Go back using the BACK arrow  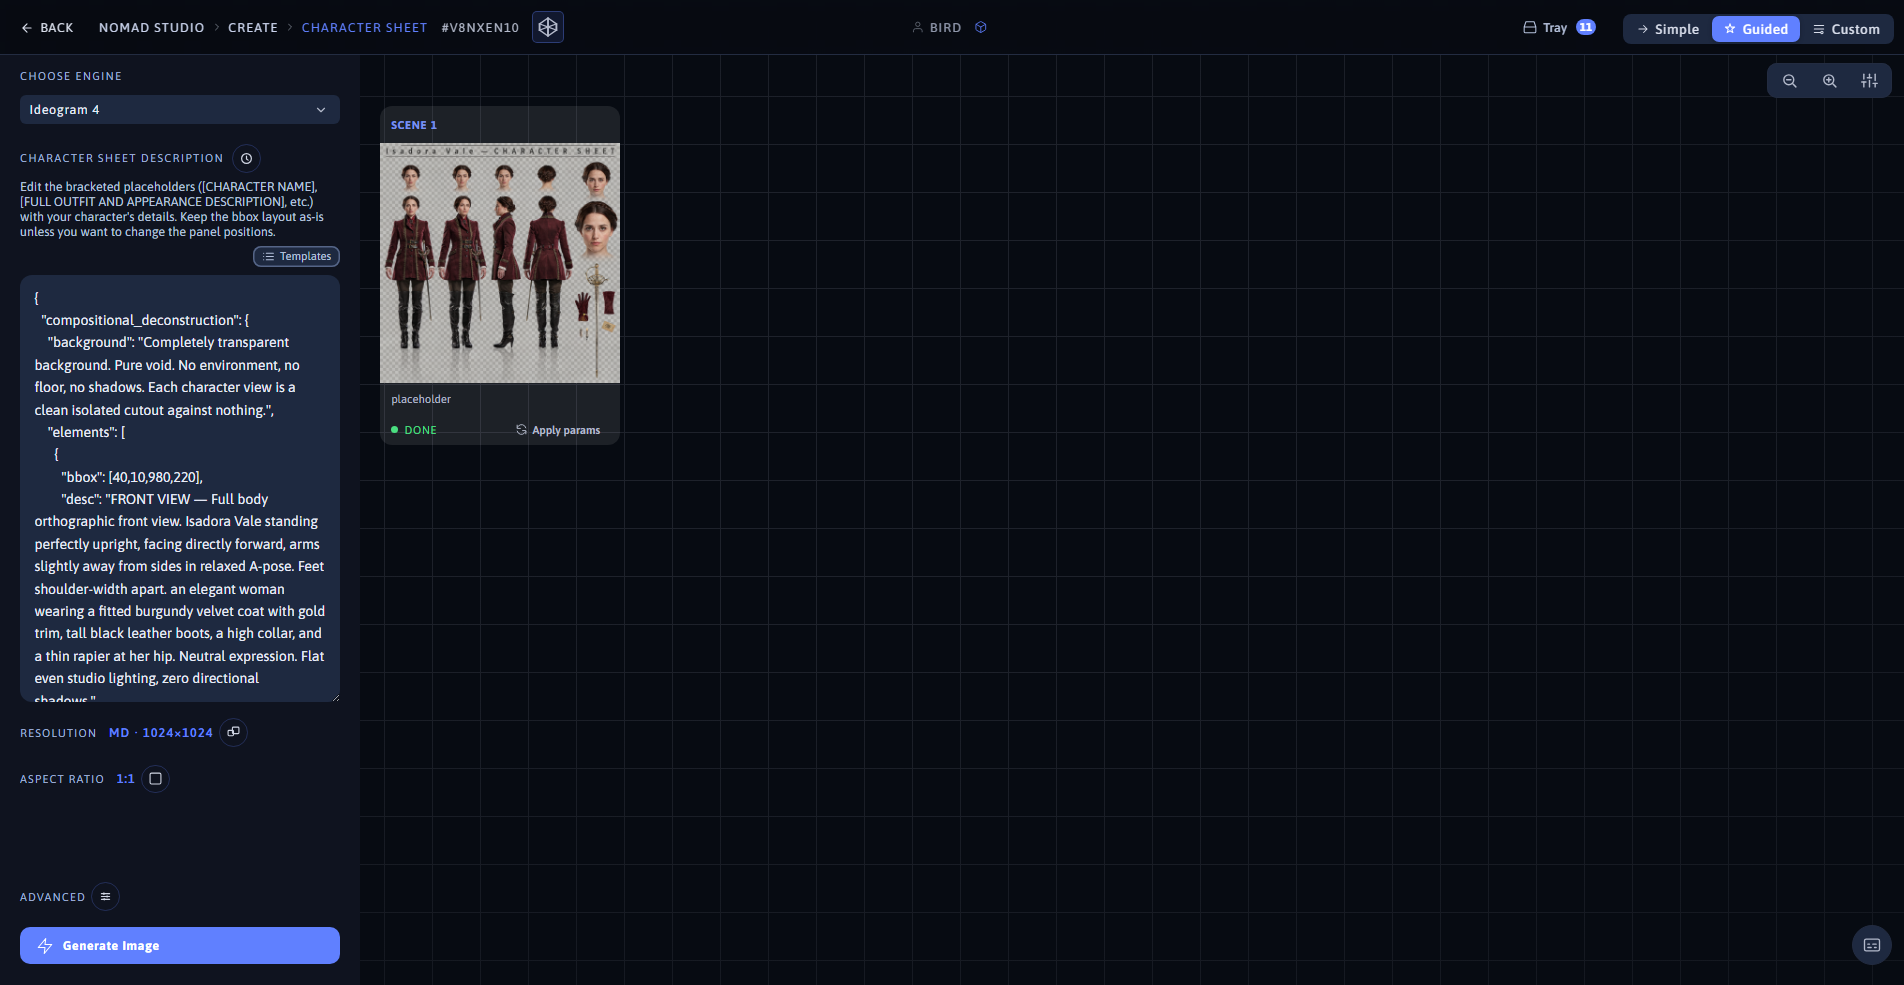click(47, 28)
